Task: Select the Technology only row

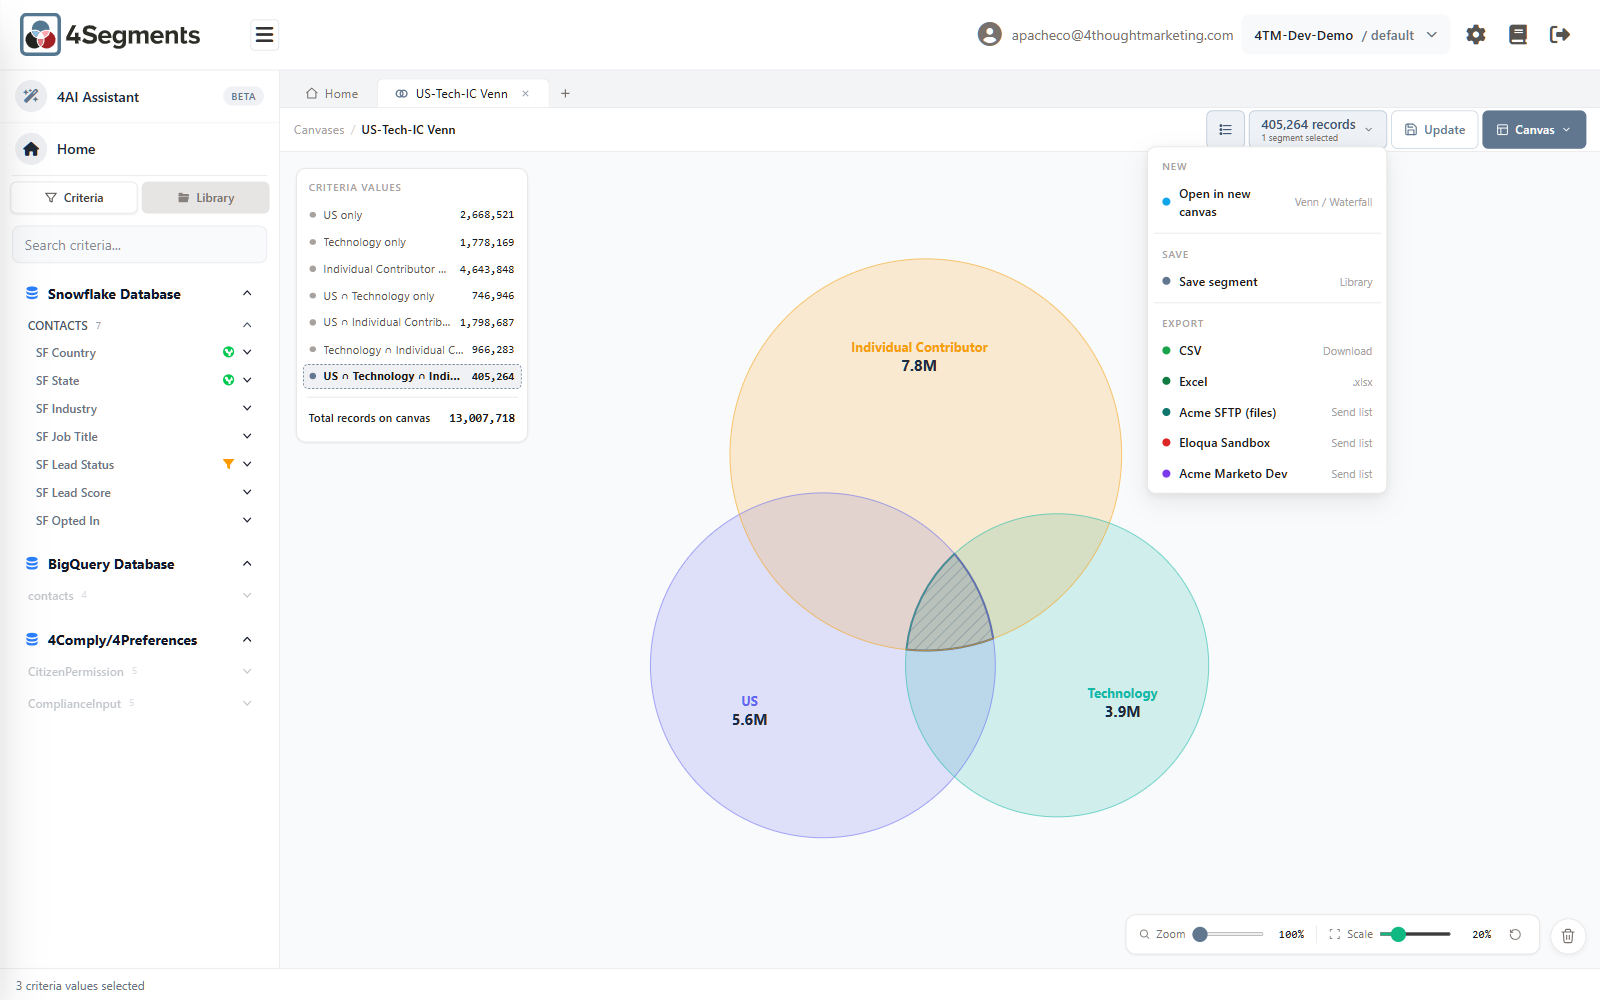Action: [x=412, y=242]
